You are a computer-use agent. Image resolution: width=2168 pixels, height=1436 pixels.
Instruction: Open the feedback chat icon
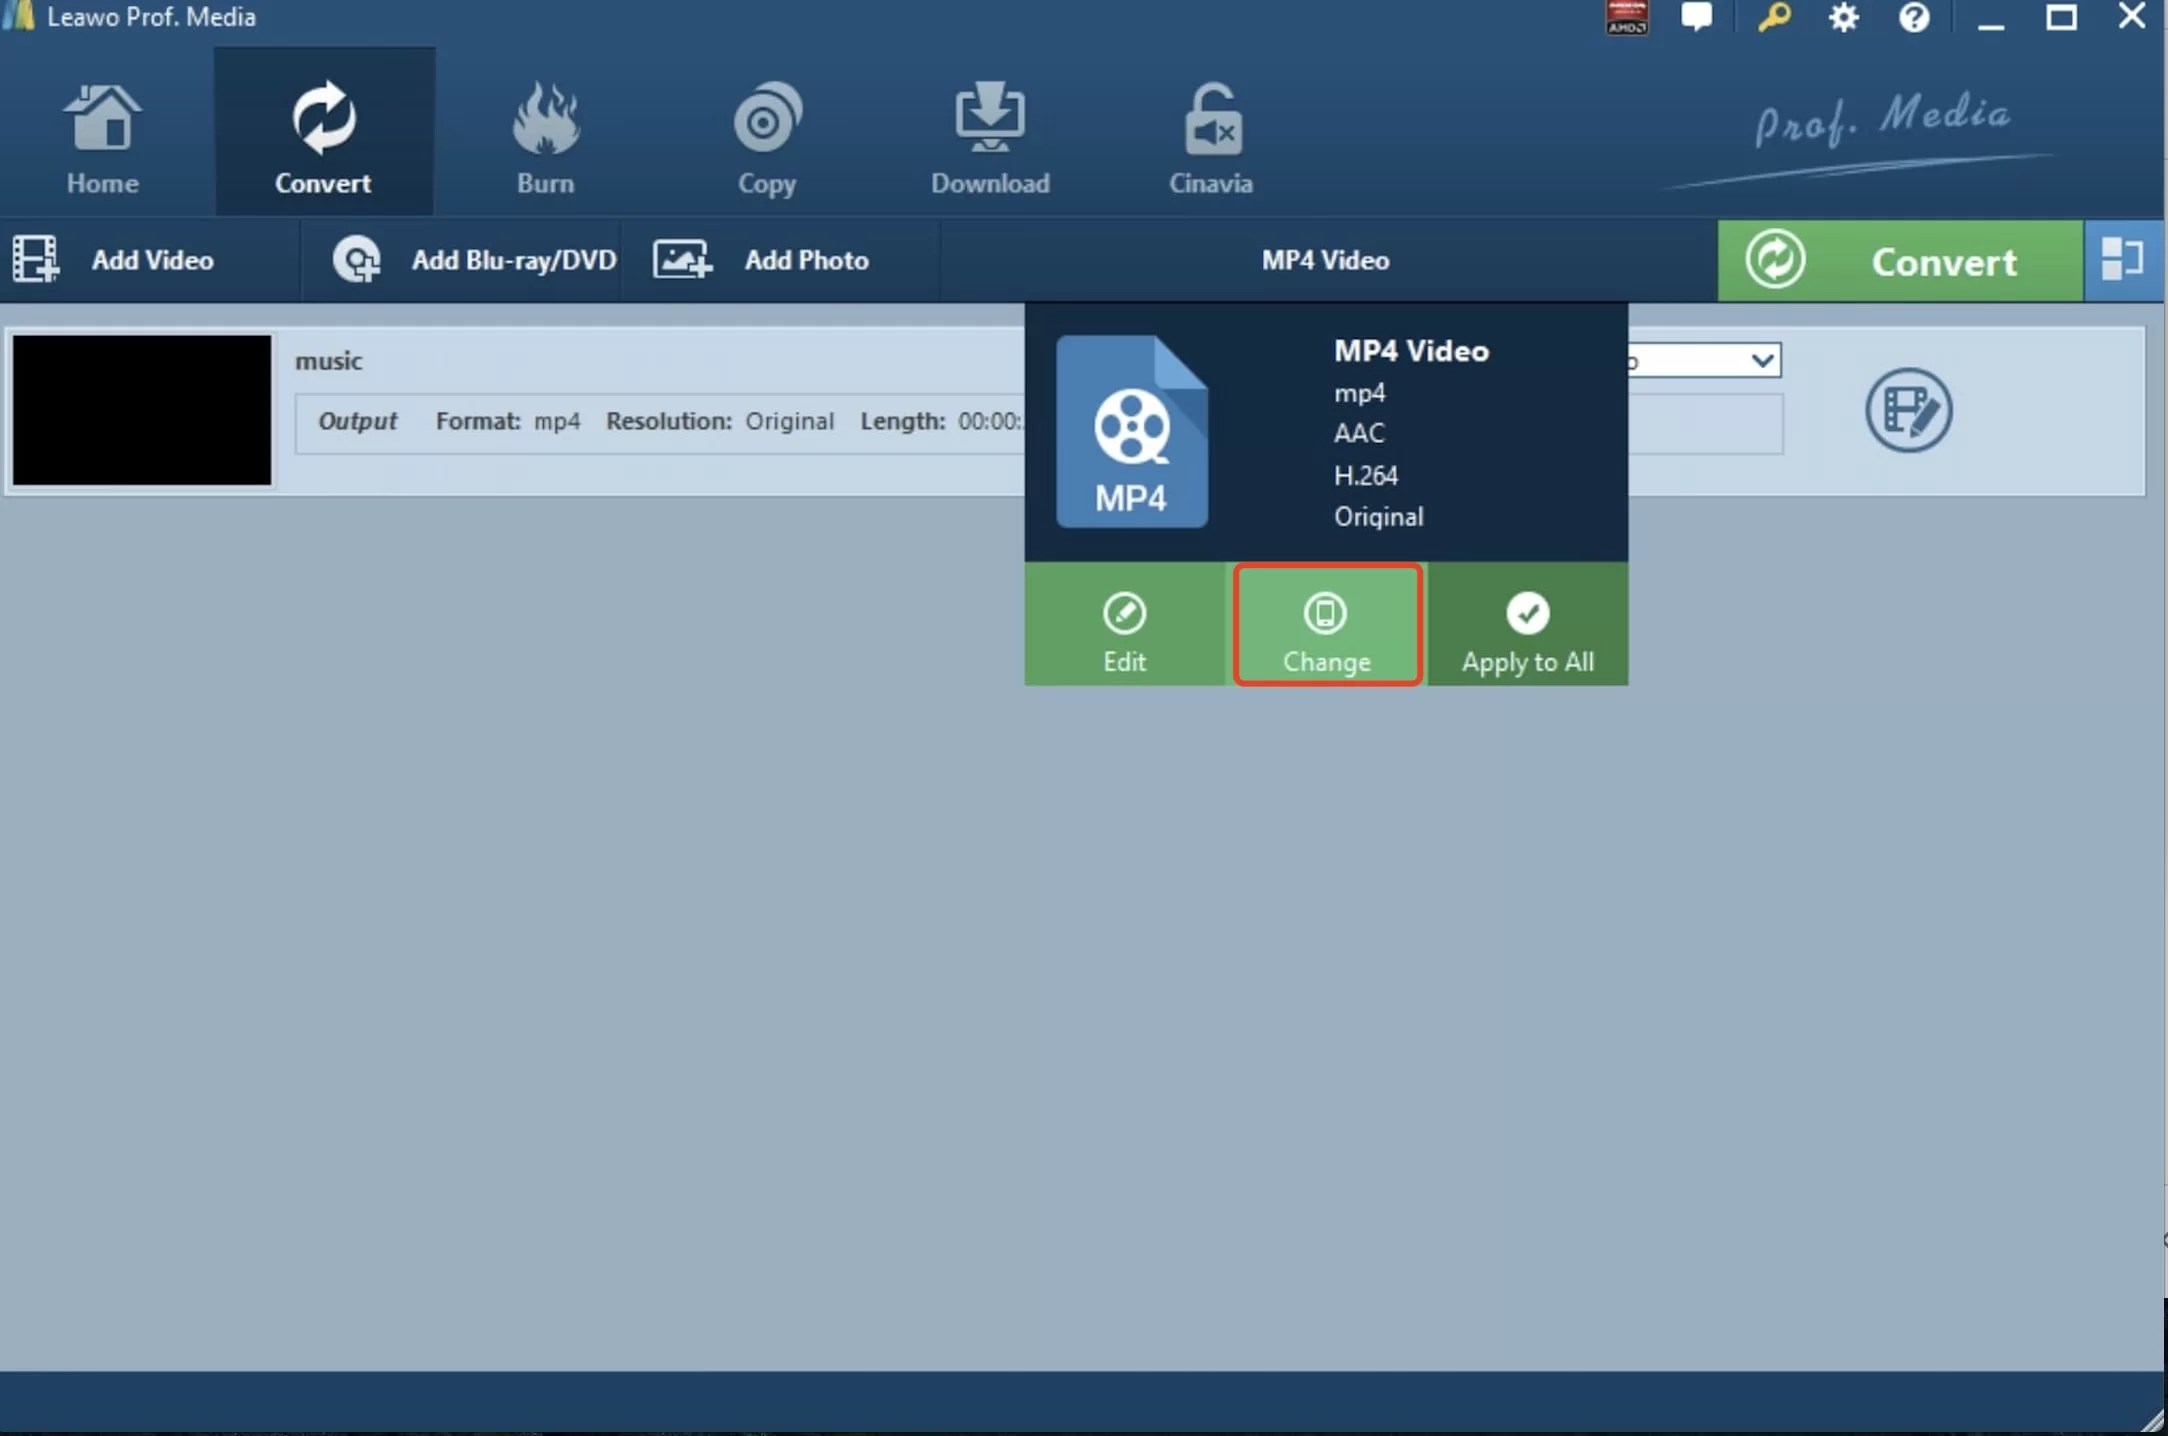coord(1698,17)
